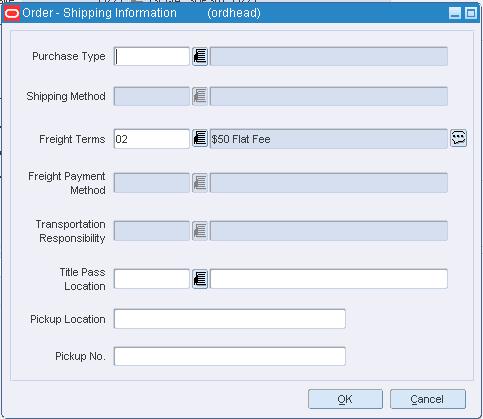Click the $50 Flat Fee description field

point(329,139)
